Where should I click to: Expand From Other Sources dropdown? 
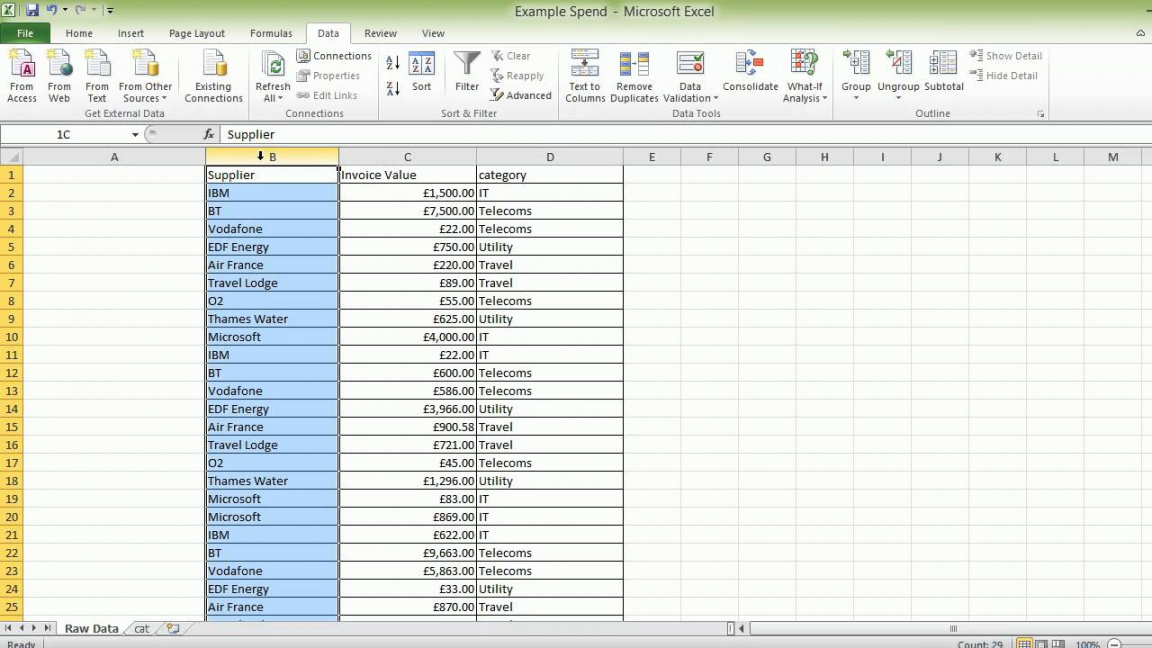coord(145,98)
